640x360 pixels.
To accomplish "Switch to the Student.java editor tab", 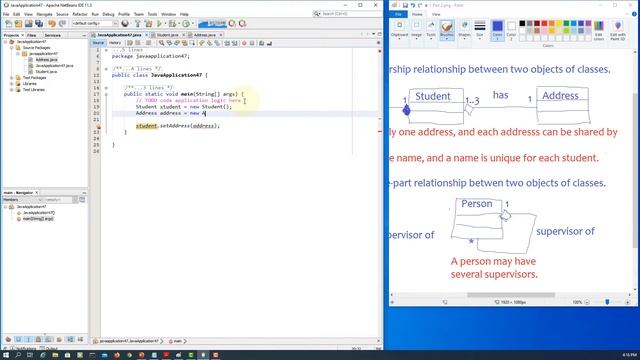I will click(167, 35).
